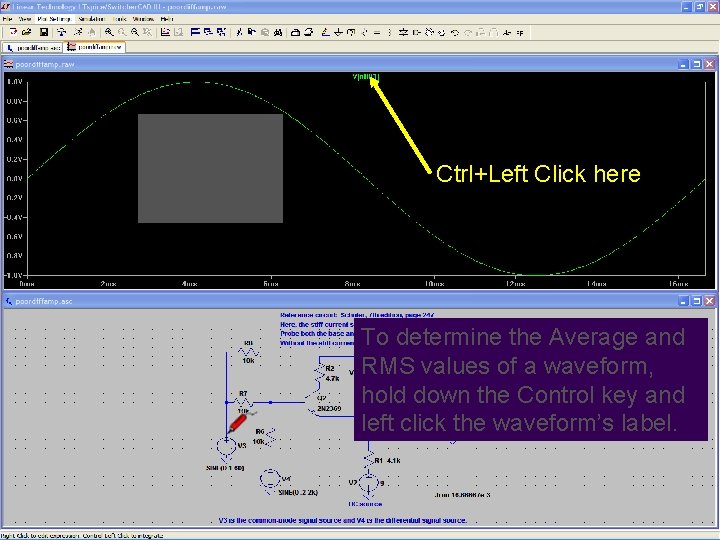The height and width of the screenshot is (540, 720).
Task: Select the Component placement tool
Action: (416, 32)
